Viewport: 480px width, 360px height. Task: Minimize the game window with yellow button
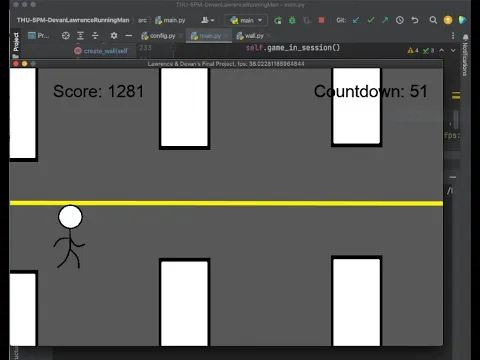tap(24, 64)
